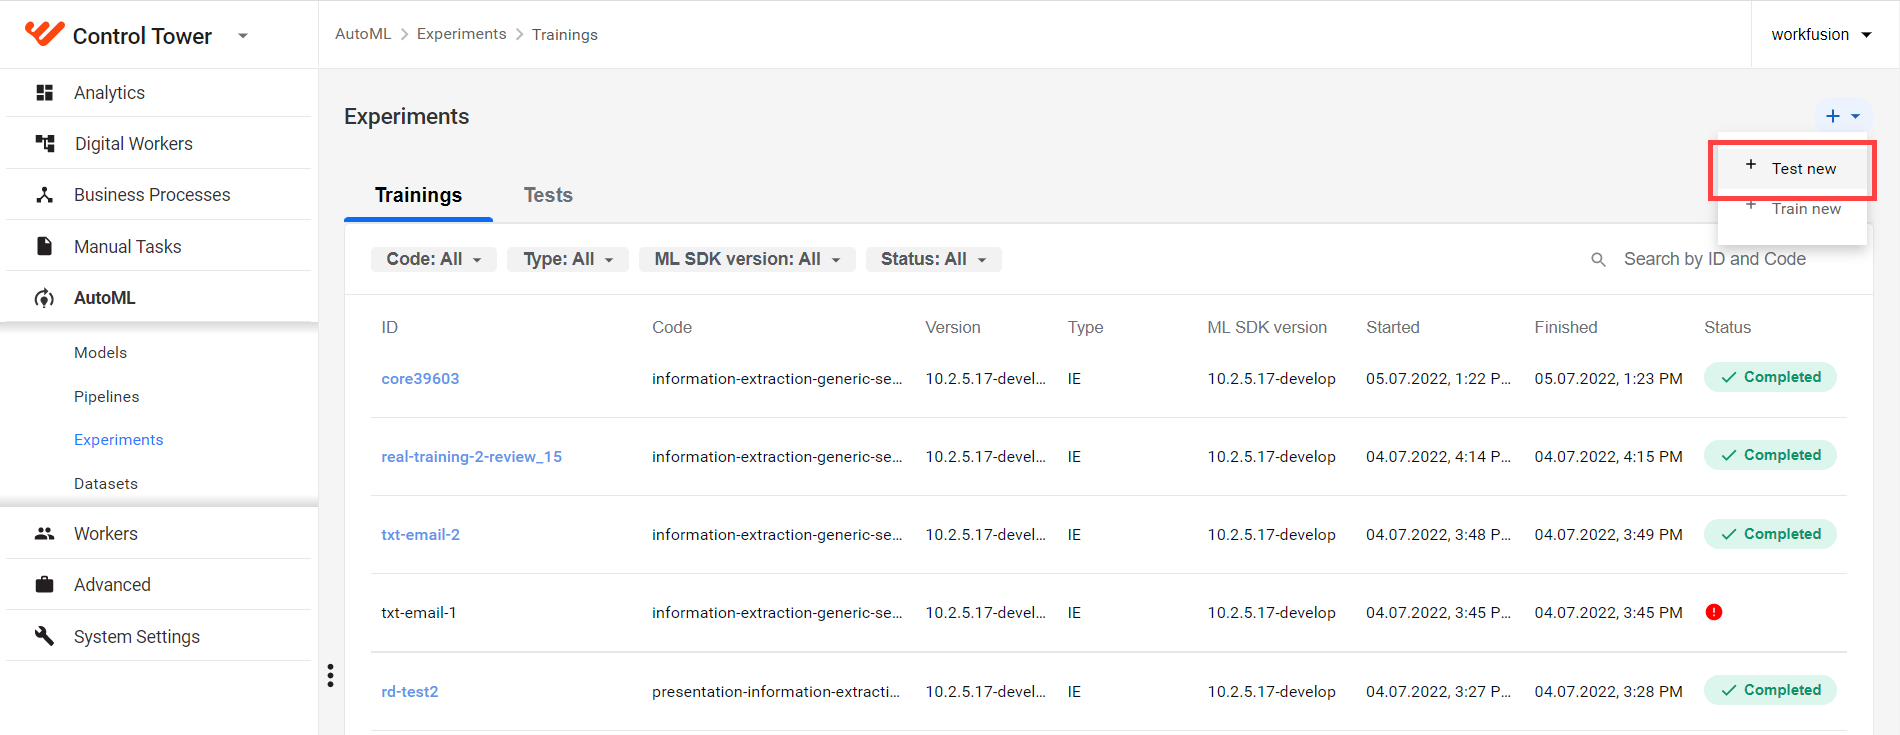Click 04.07.2022, 3:45 PM finished cell

point(1608,613)
